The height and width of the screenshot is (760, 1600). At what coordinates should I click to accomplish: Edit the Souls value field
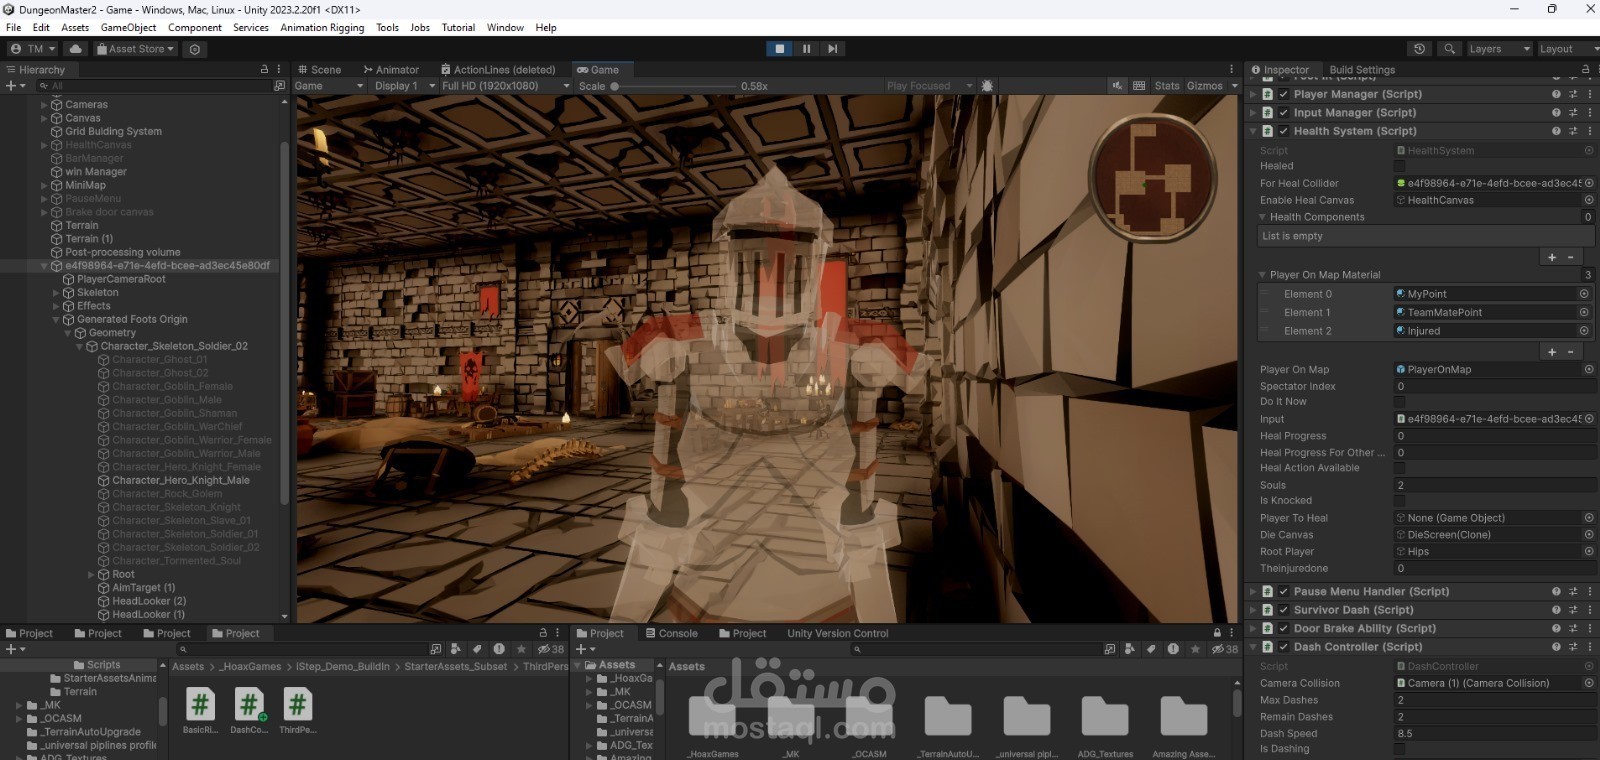coord(1494,485)
